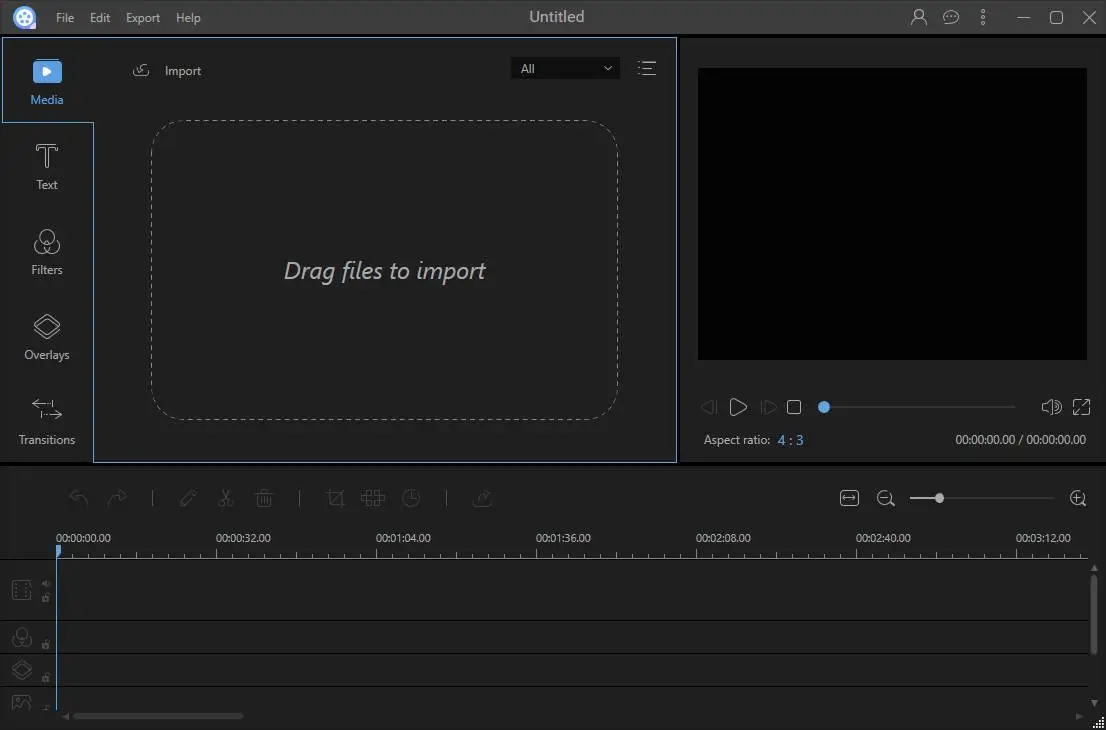Open the Filters panel
This screenshot has width=1106, height=730.
(x=47, y=252)
